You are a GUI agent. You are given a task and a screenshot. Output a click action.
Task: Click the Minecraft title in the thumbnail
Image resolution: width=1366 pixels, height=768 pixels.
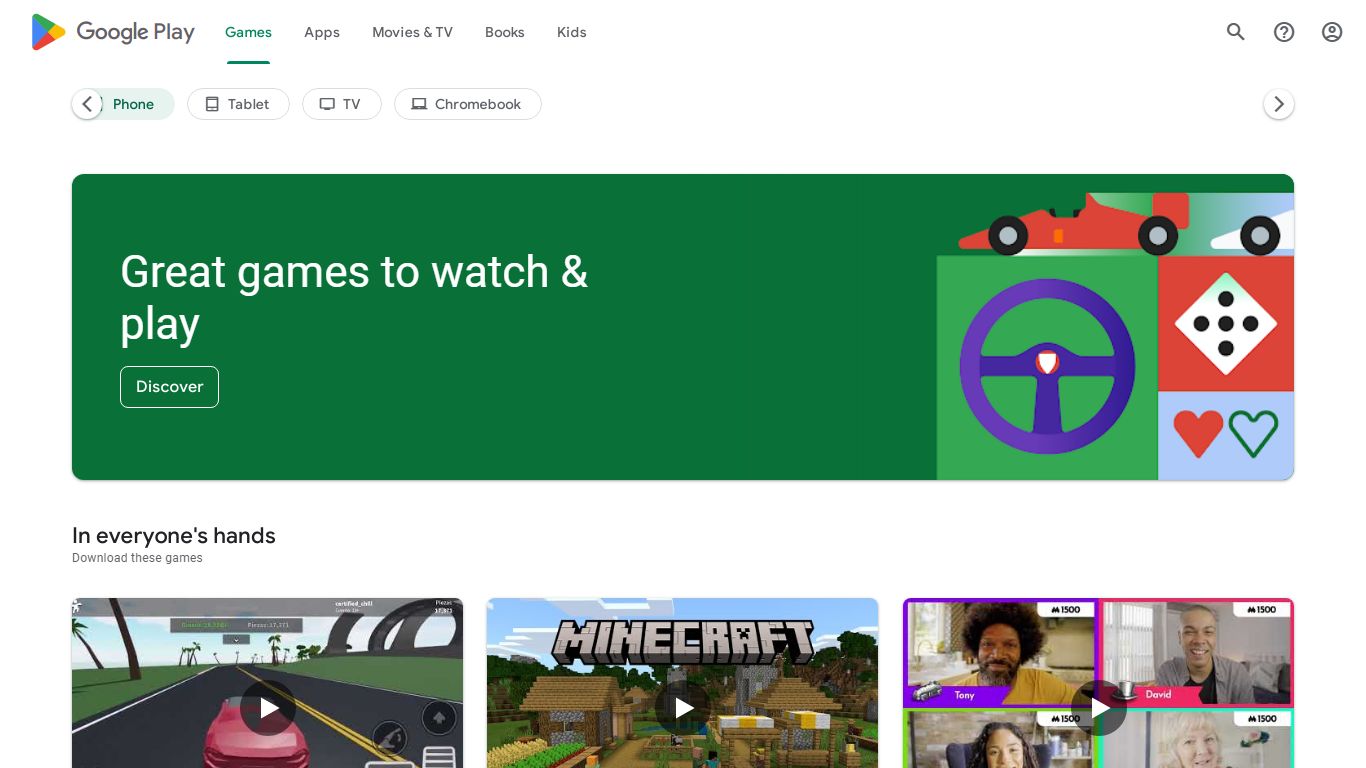[x=683, y=642]
